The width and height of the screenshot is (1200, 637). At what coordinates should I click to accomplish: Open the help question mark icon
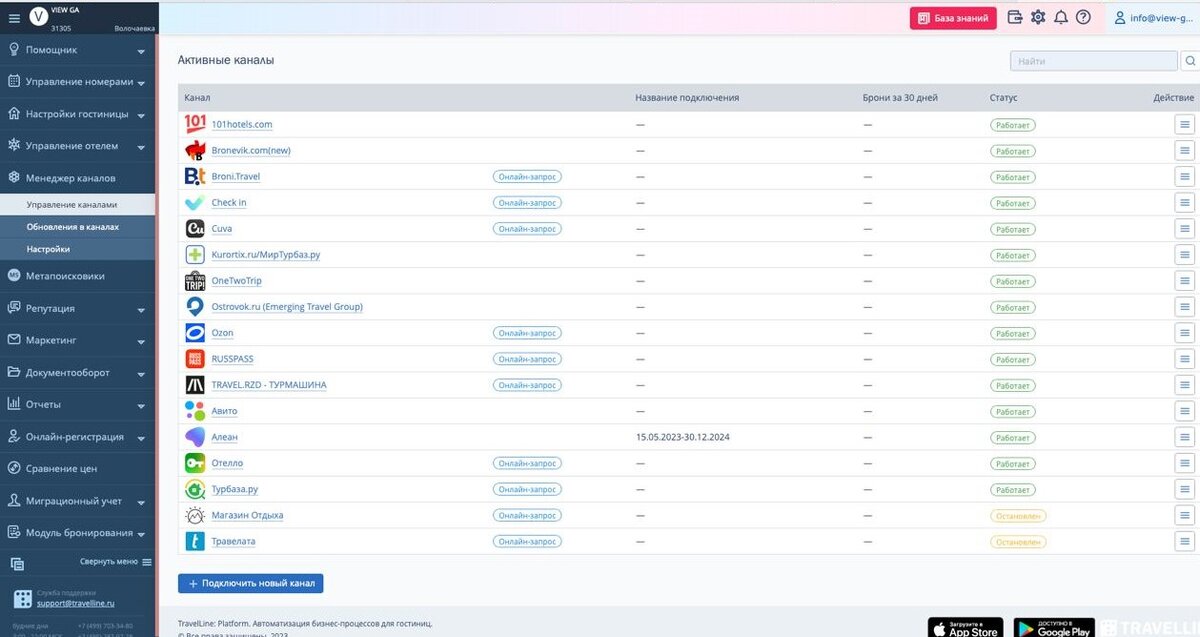(1083, 17)
